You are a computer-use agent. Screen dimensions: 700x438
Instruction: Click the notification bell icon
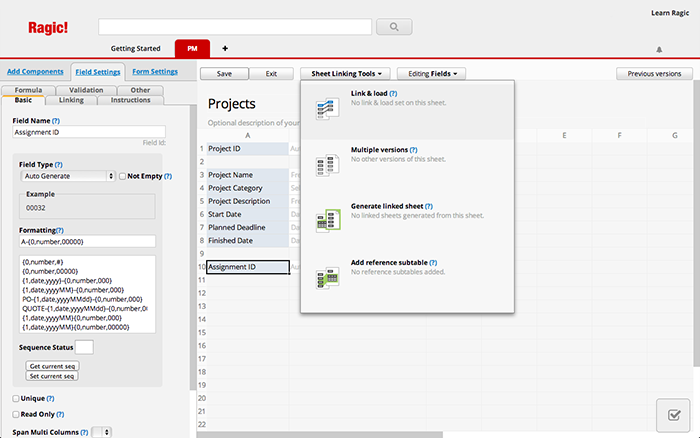659,49
